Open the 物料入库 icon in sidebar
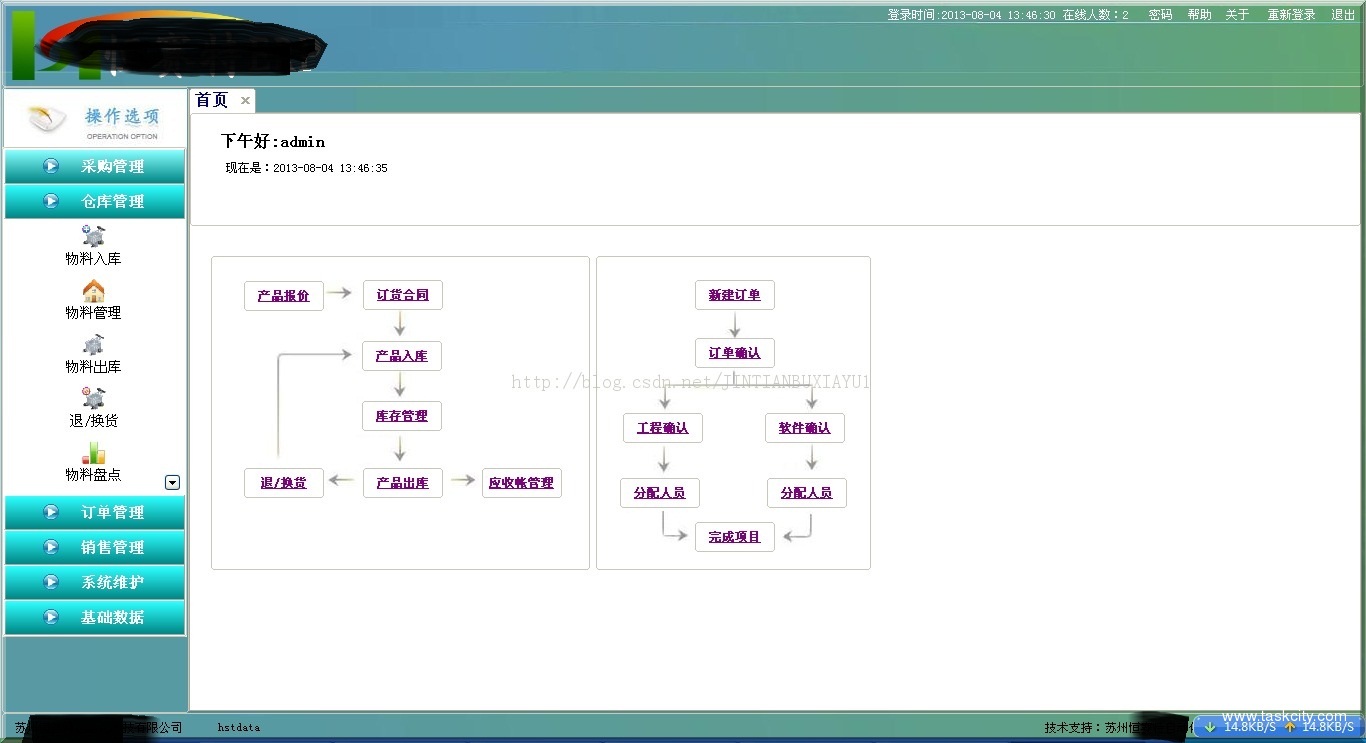The width and height of the screenshot is (1366, 743). [x=93, y=236]
